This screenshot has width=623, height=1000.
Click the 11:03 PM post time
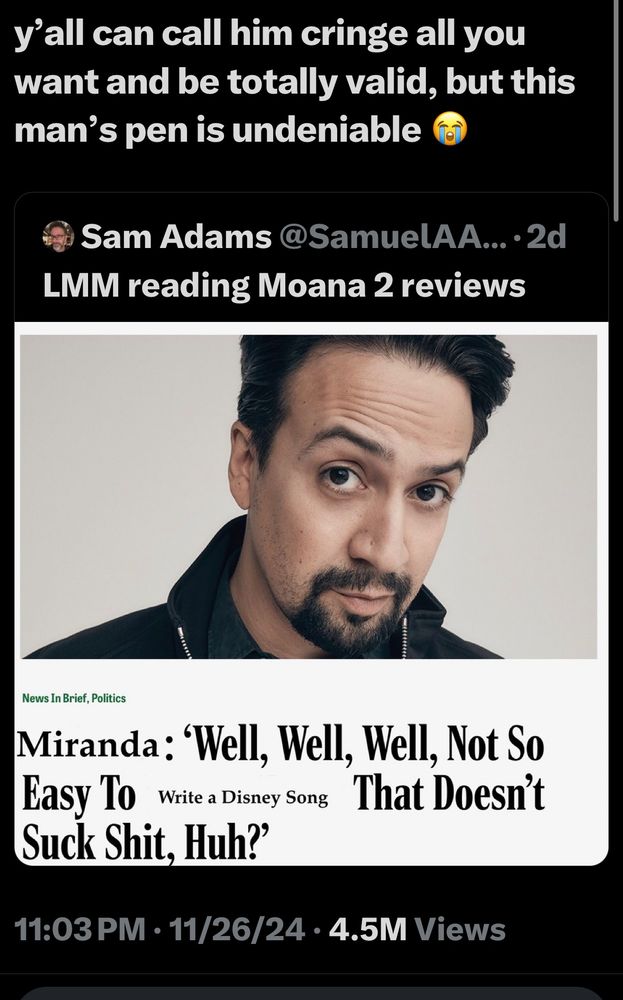pyautogui.click(x=80, y=929)
